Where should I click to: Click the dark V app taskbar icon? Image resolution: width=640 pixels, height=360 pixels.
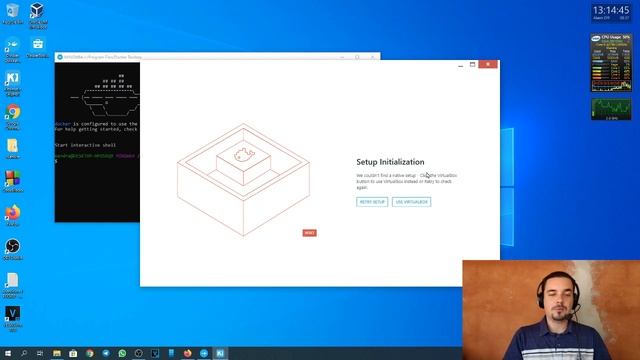pos(155,353)
